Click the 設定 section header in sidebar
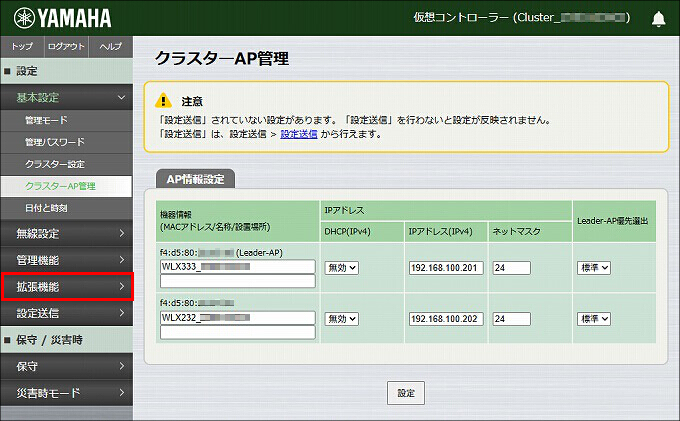This screenshot has height=421, width=680. 67,71
